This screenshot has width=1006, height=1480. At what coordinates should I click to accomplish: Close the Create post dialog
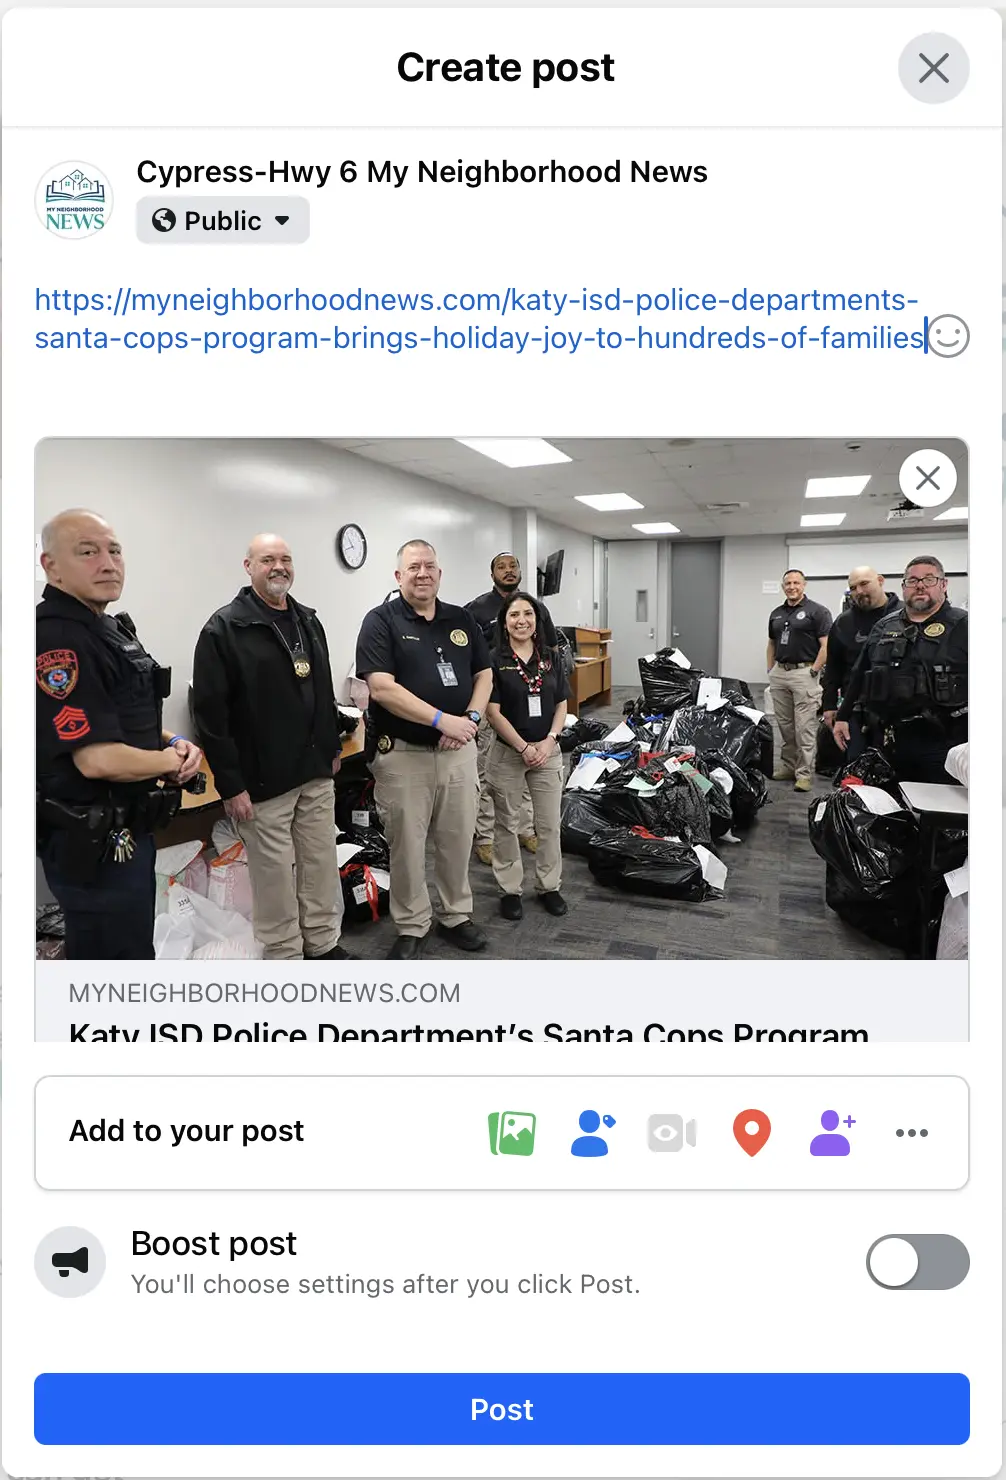(x=934, y=68)
